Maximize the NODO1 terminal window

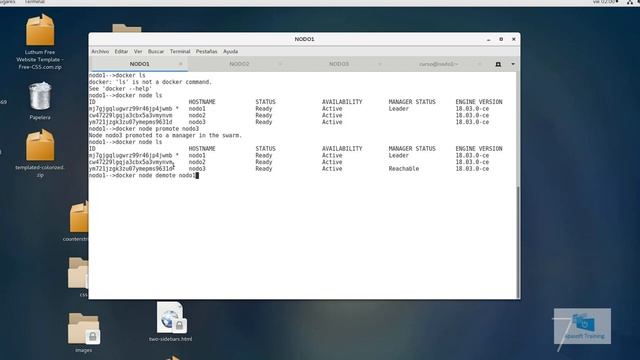point(501,39)
